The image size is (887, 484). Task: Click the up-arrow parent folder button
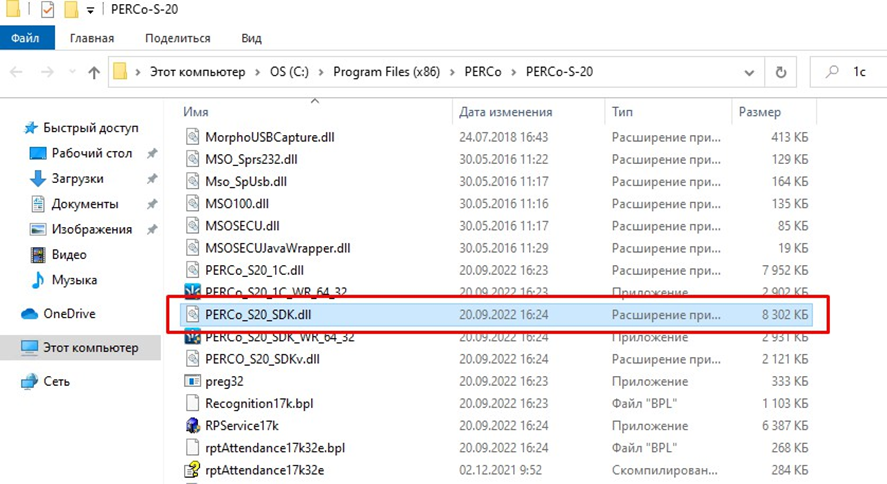pos(94,72)
